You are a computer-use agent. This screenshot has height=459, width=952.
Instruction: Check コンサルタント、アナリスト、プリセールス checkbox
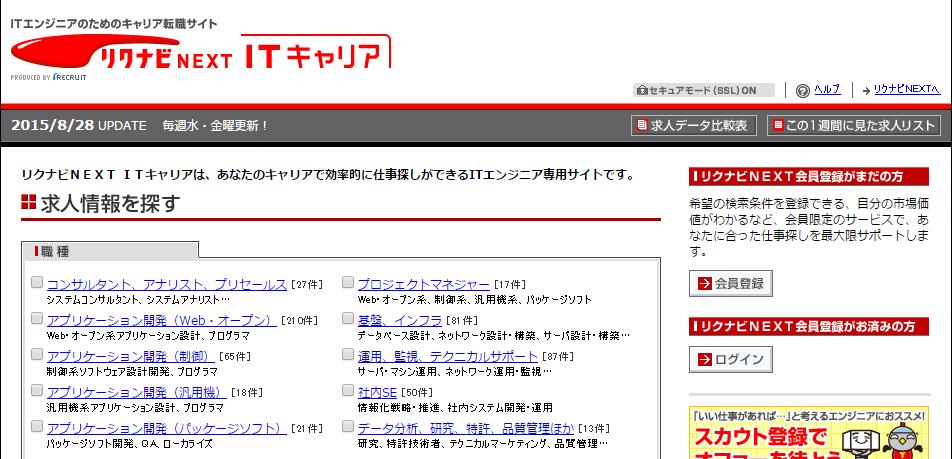point(37,282)
